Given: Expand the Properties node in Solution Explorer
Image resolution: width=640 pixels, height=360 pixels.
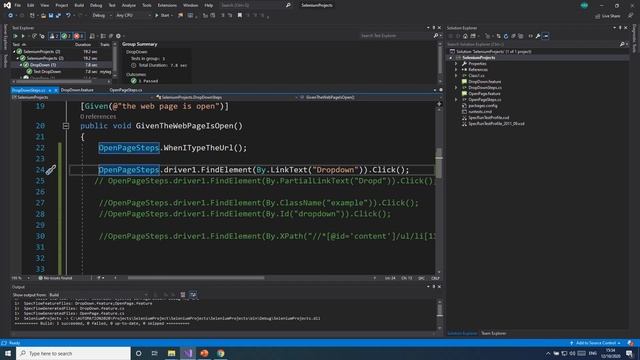Looking at the screenshot, I should [x=456, y=64].
